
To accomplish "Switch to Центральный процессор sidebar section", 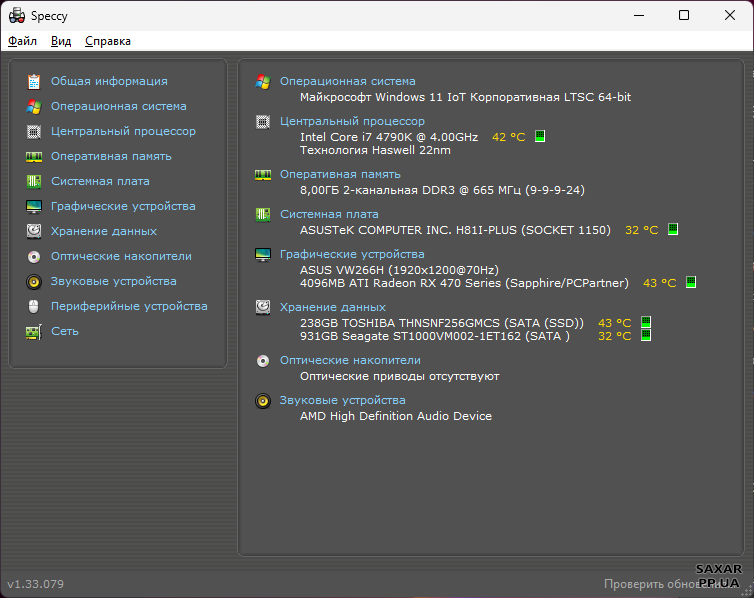I will click(x=124, y=131).
